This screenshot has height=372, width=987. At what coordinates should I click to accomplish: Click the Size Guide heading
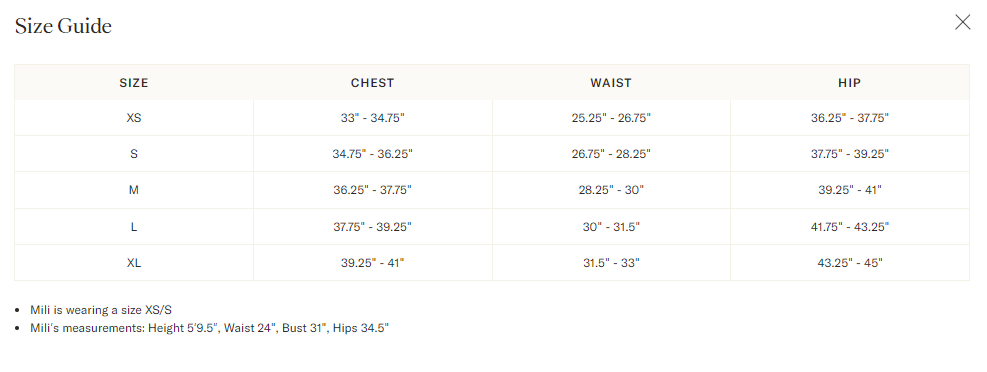click(x=63, y=26)
